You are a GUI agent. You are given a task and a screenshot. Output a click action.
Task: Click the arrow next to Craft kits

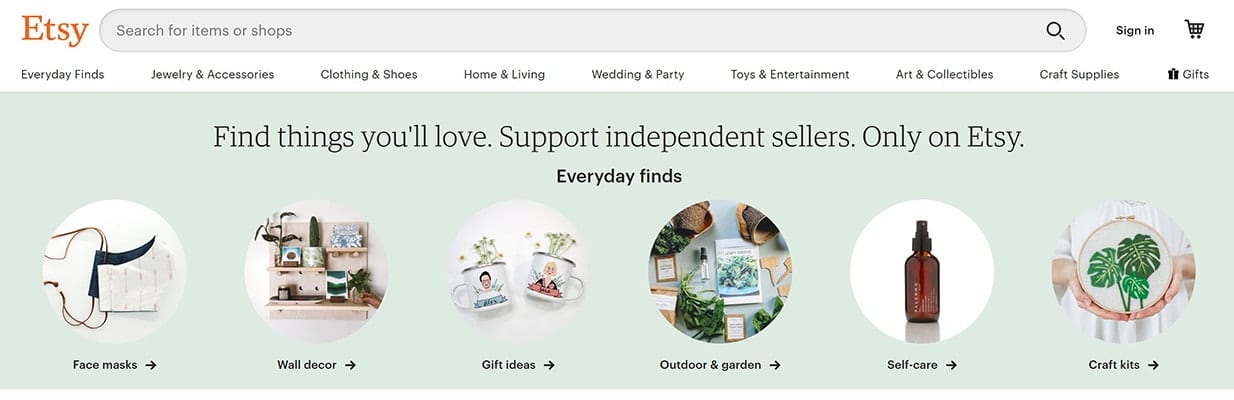pyautogui.click(x=1153, y=365)
